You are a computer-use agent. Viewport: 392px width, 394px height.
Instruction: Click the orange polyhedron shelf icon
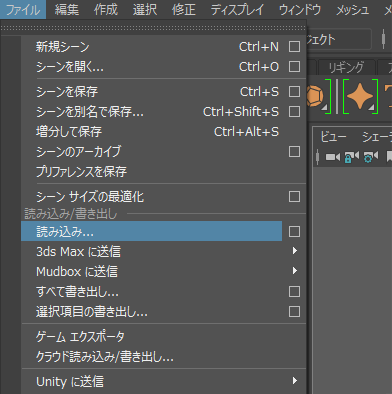click(315, 97)
